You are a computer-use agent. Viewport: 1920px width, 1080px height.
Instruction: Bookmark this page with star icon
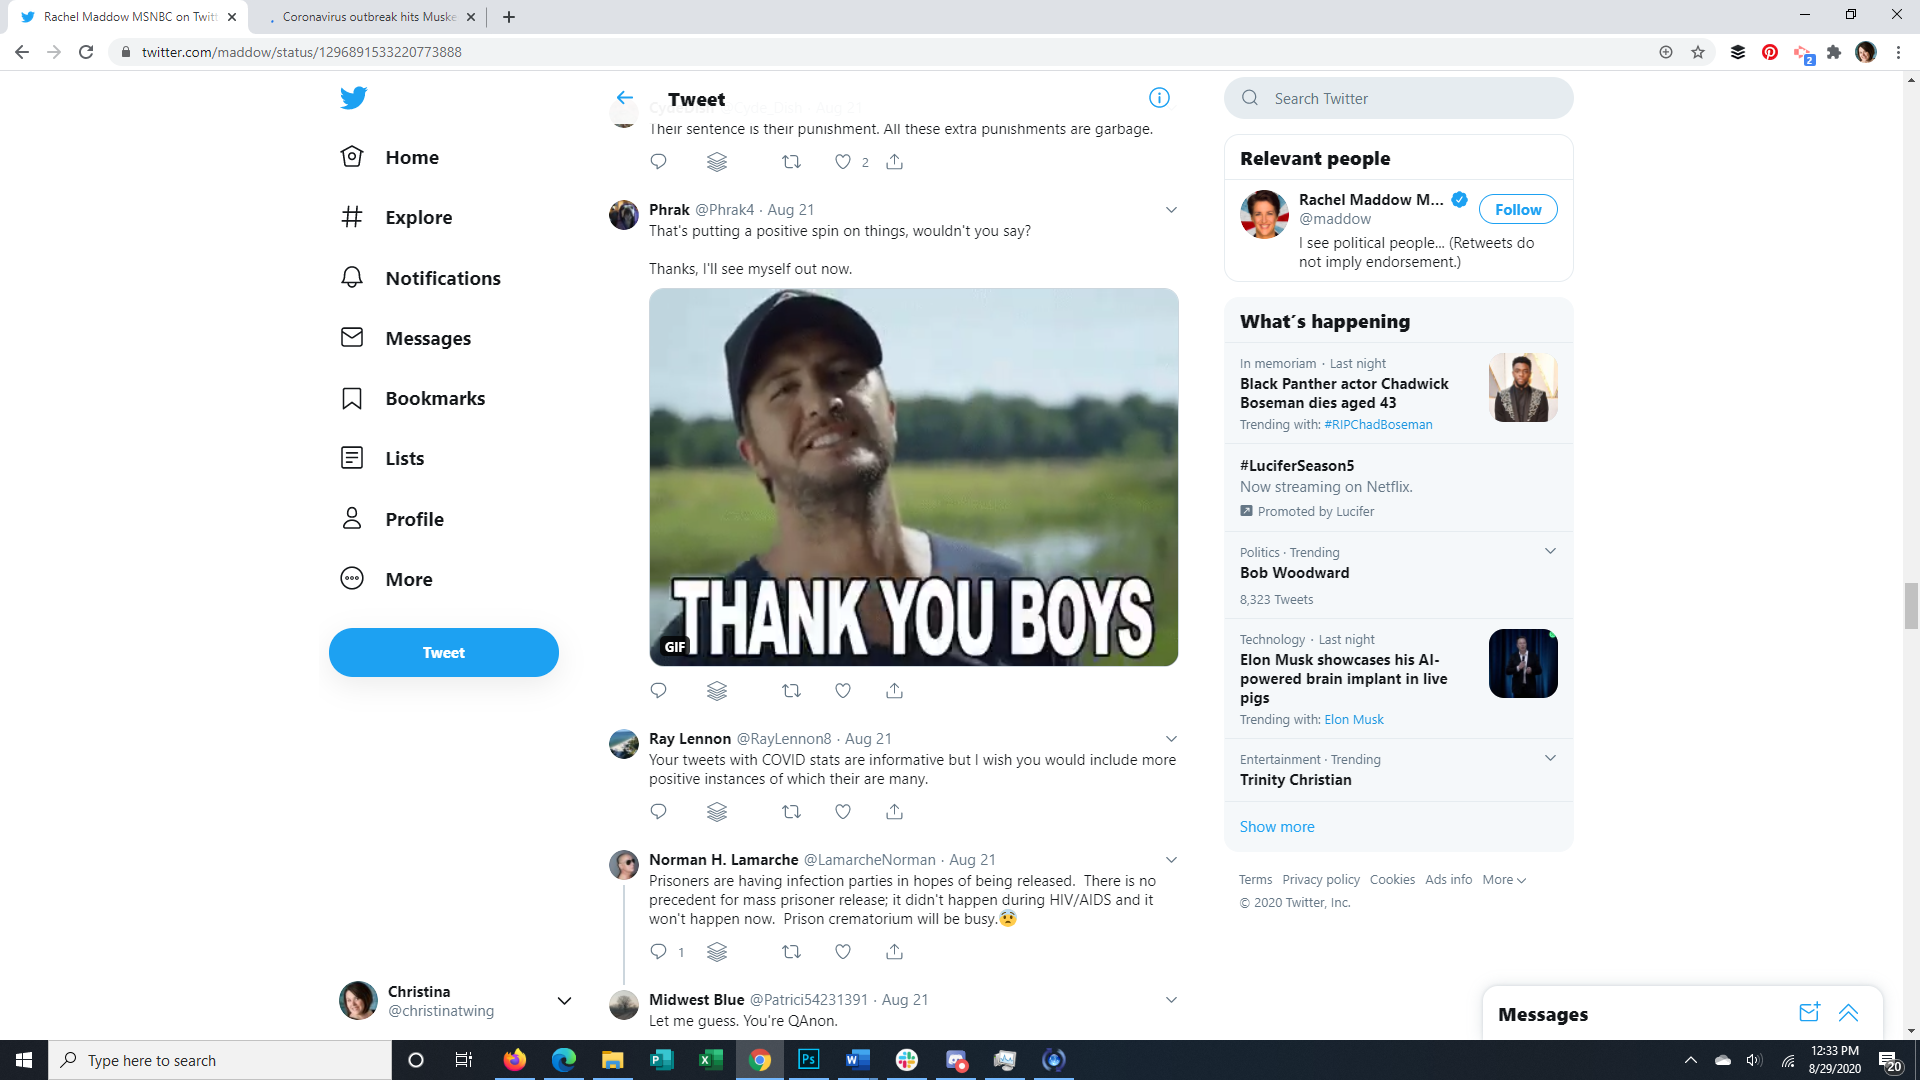(1698, 52)
